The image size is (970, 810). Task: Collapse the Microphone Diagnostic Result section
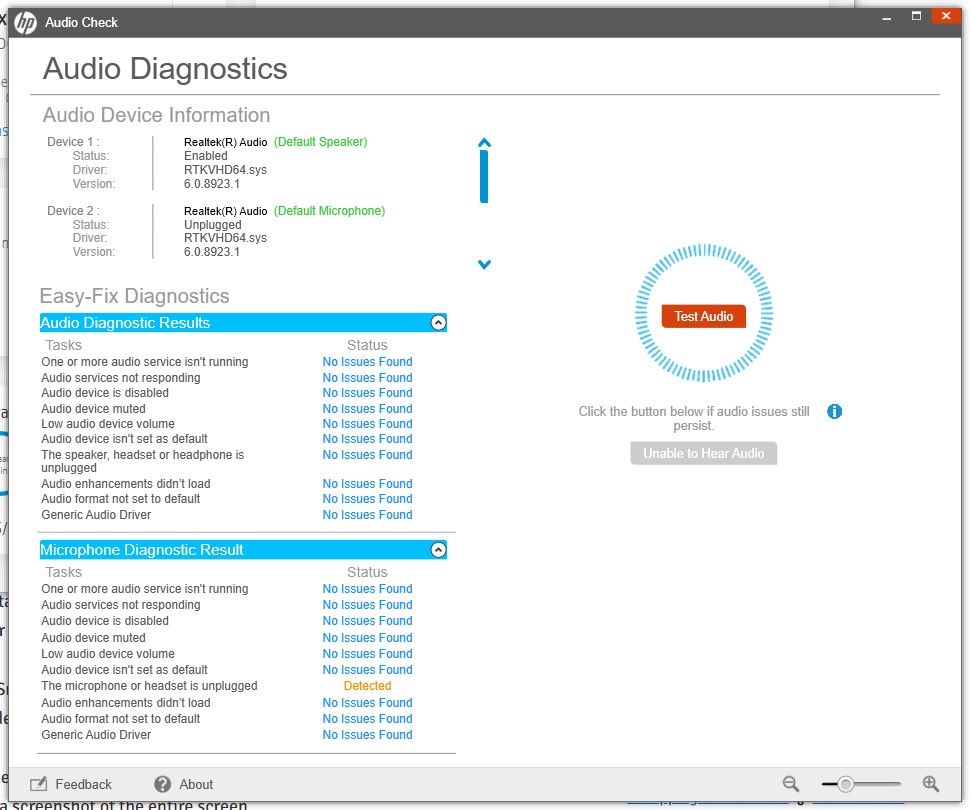(x=438, y=549)
